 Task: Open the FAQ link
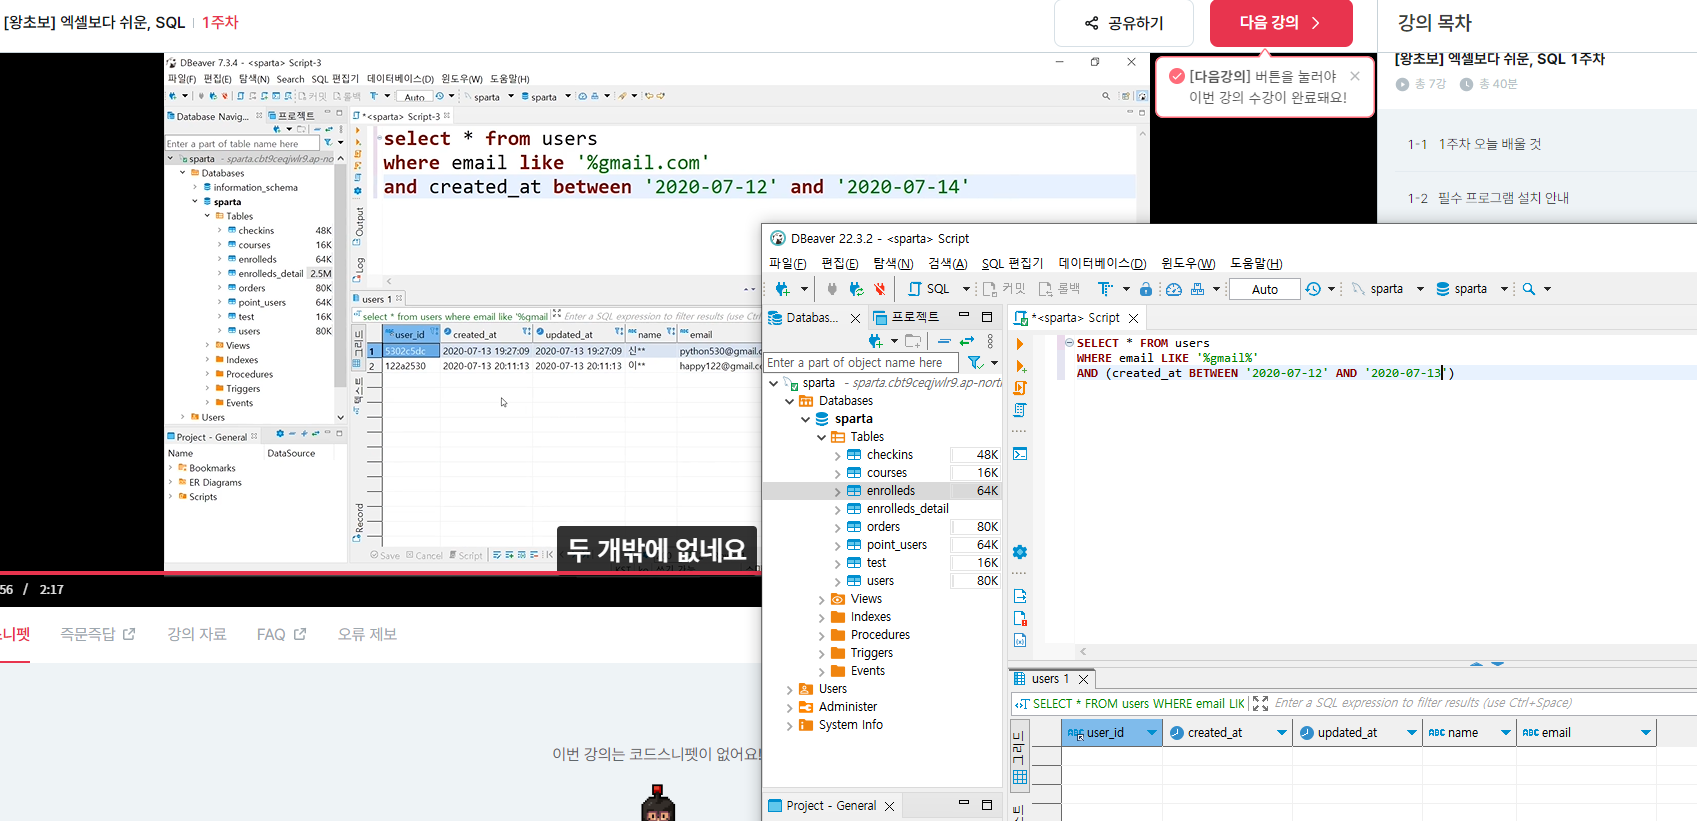[281, 634]
